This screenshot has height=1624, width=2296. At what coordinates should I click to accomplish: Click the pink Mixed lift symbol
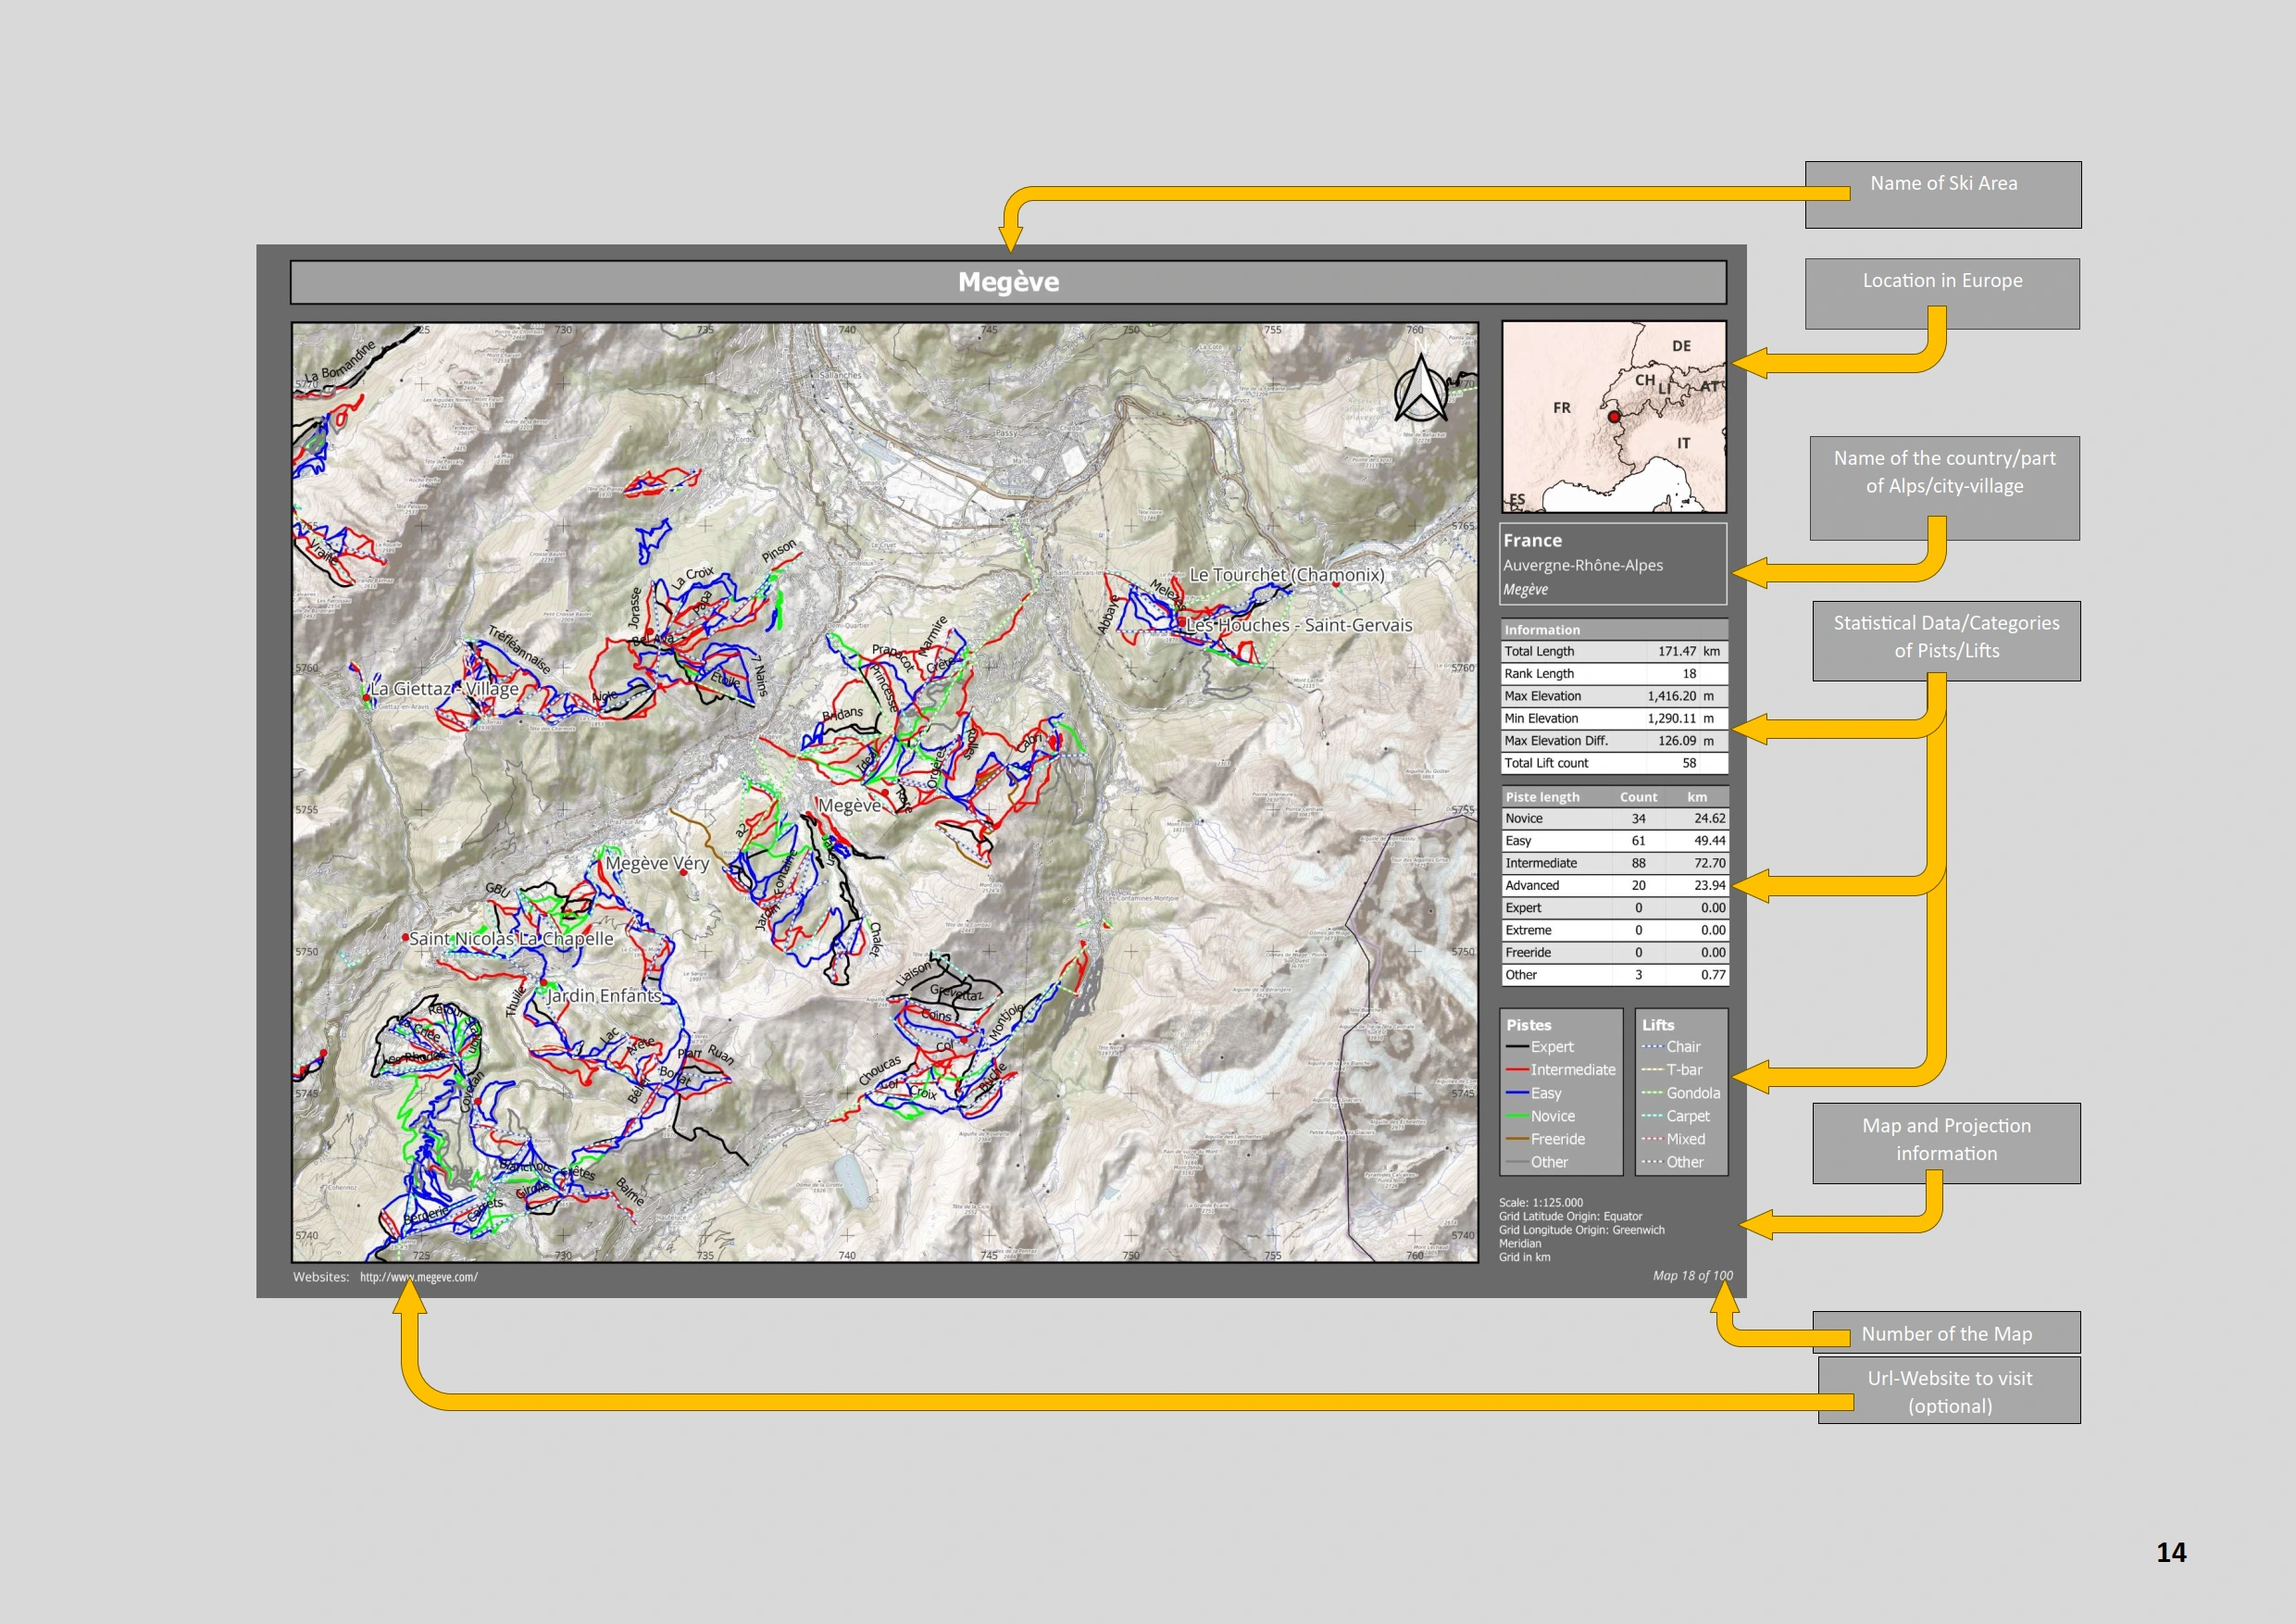pos(1653,1139)
